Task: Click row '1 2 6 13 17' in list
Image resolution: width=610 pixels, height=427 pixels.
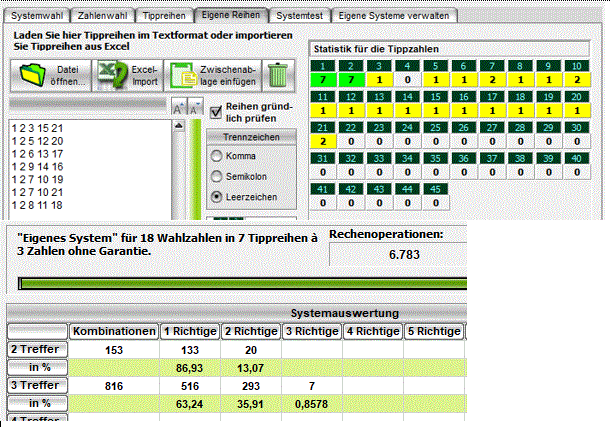Action: click(37, 154)
